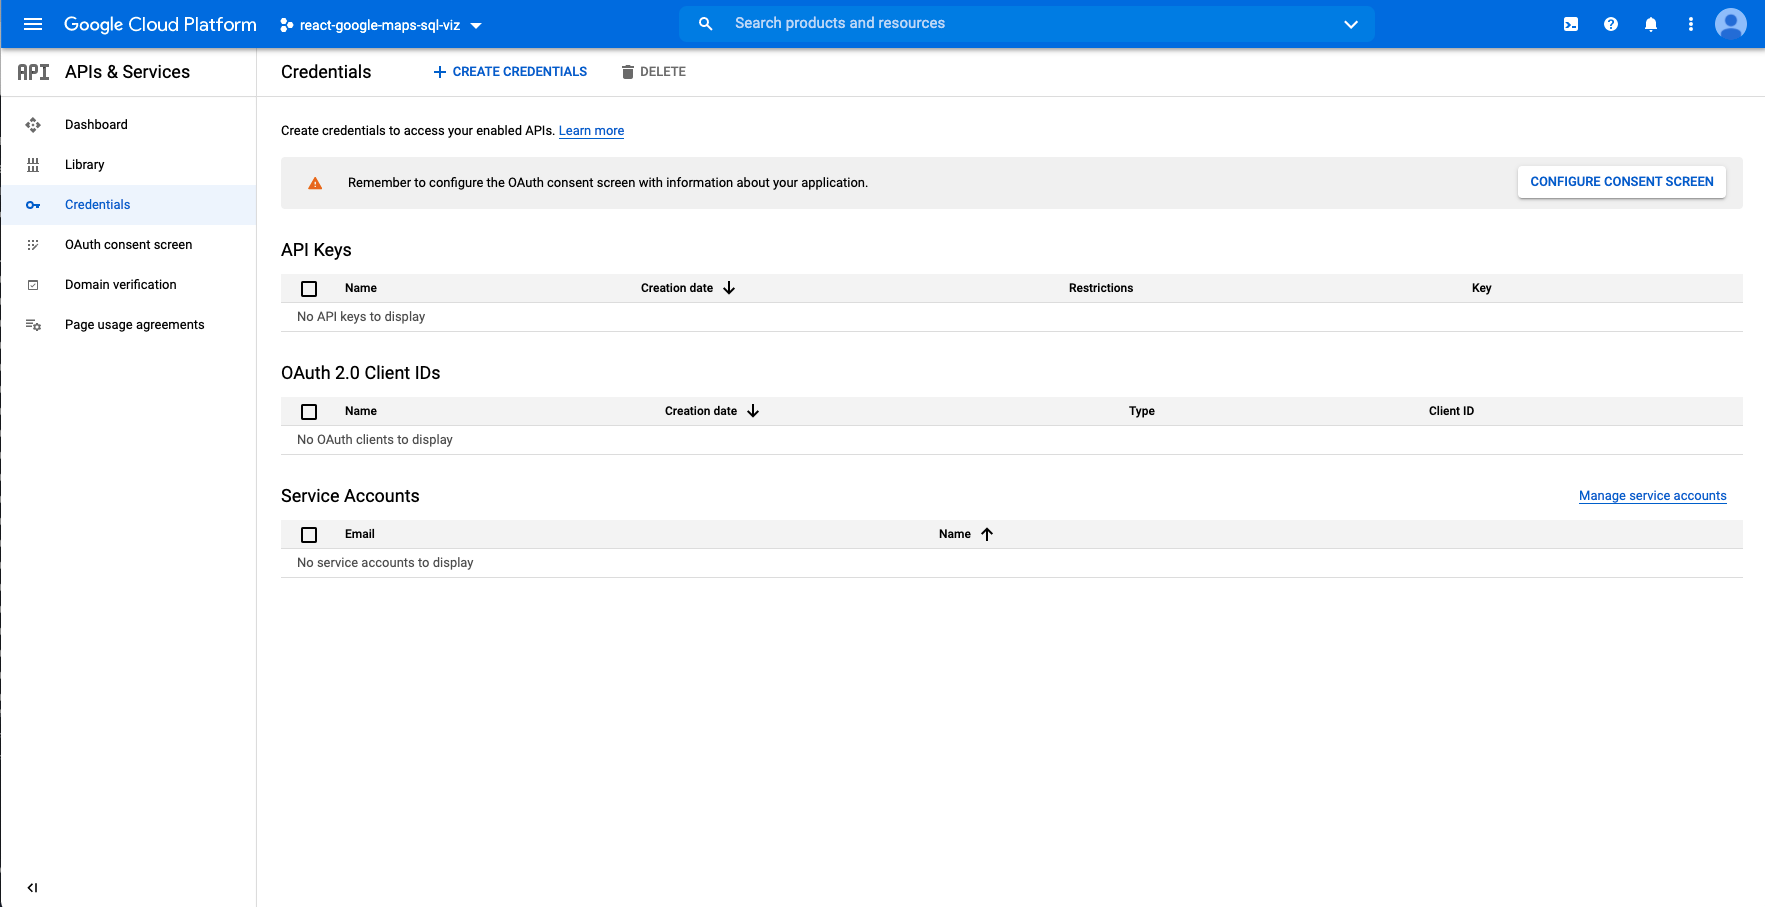1765x907 pixels.
Task: Sort service accounts by Email
Action: tap(360, 534)
